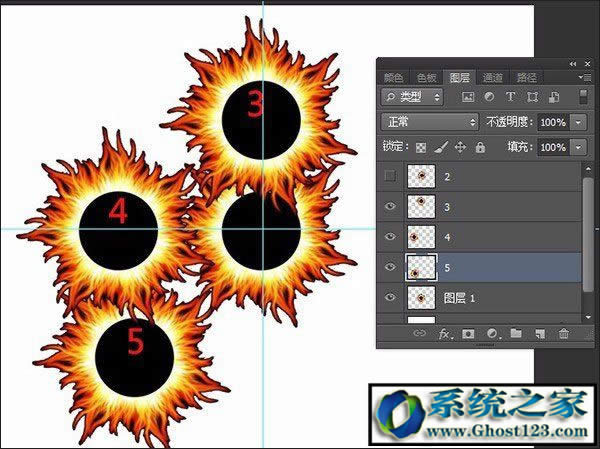Click the layers scroll down arrow
The width and height of the screenshot is (600, 449).
pyautogui.click(x=588, y=317)
